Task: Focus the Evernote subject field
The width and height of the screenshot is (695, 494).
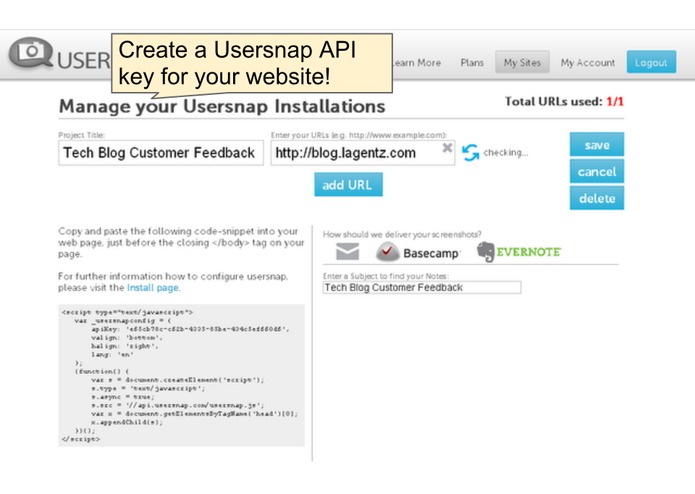Action: point(422,288)
